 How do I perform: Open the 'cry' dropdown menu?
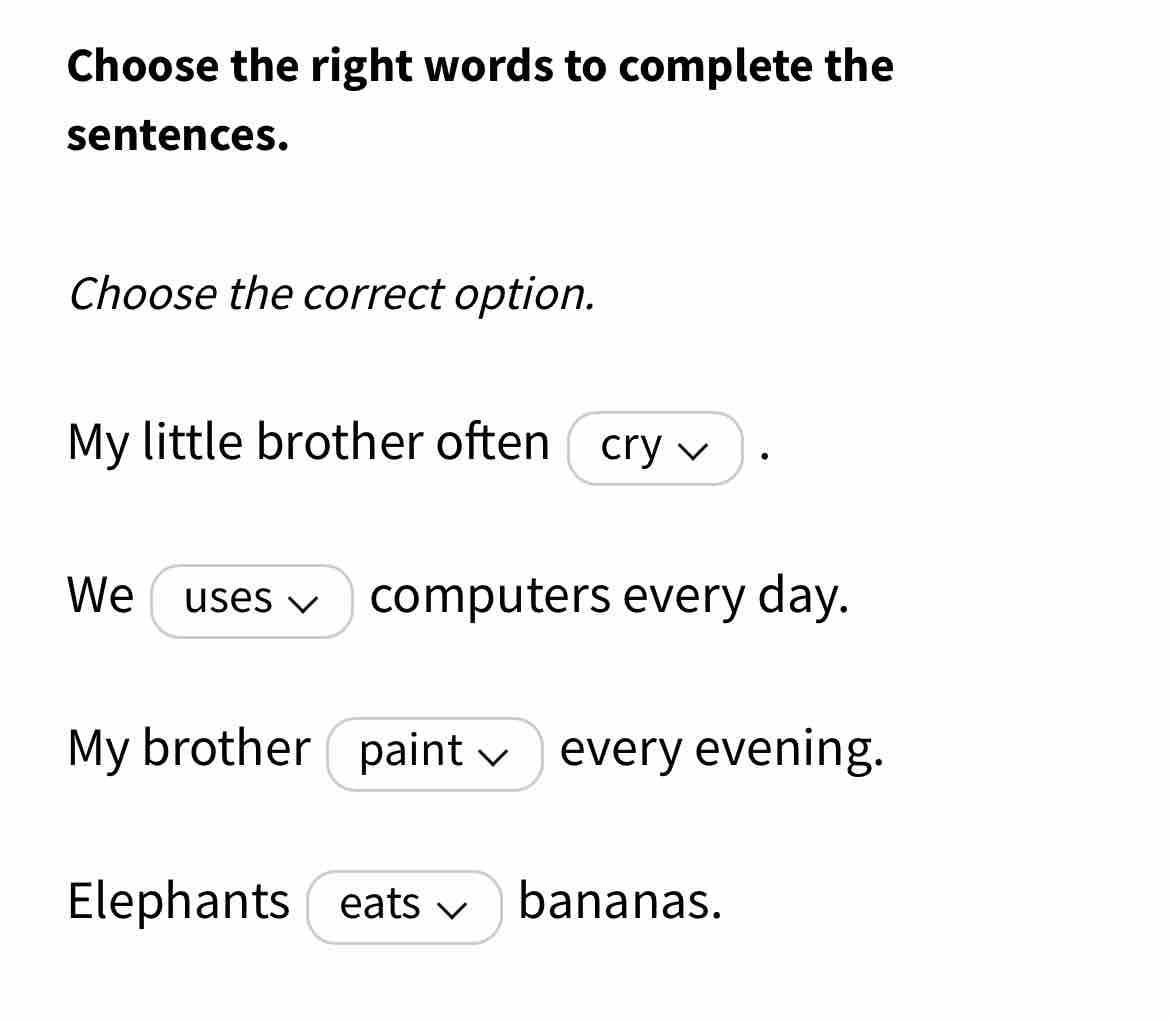click(655, 448)
